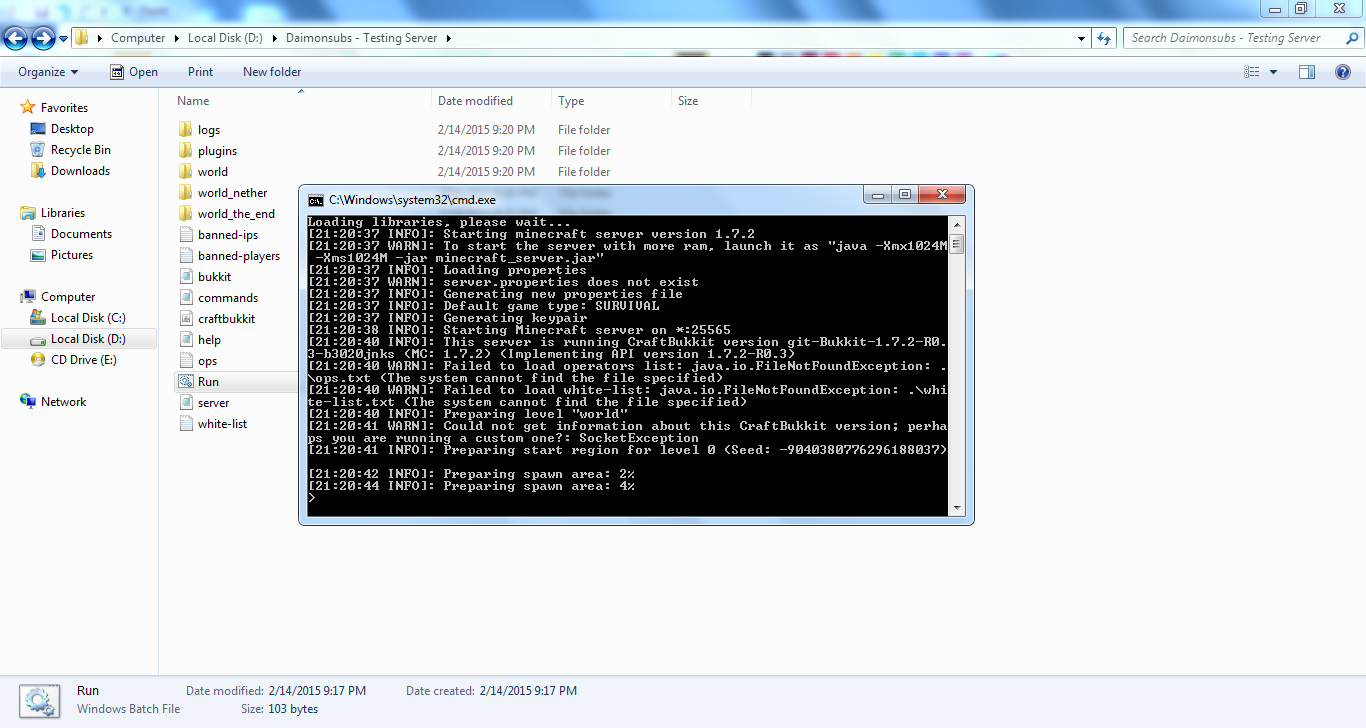Click the Forward arrow navigation button
The width and height of the screenshot is (1366, 728).
pos(43,38)
